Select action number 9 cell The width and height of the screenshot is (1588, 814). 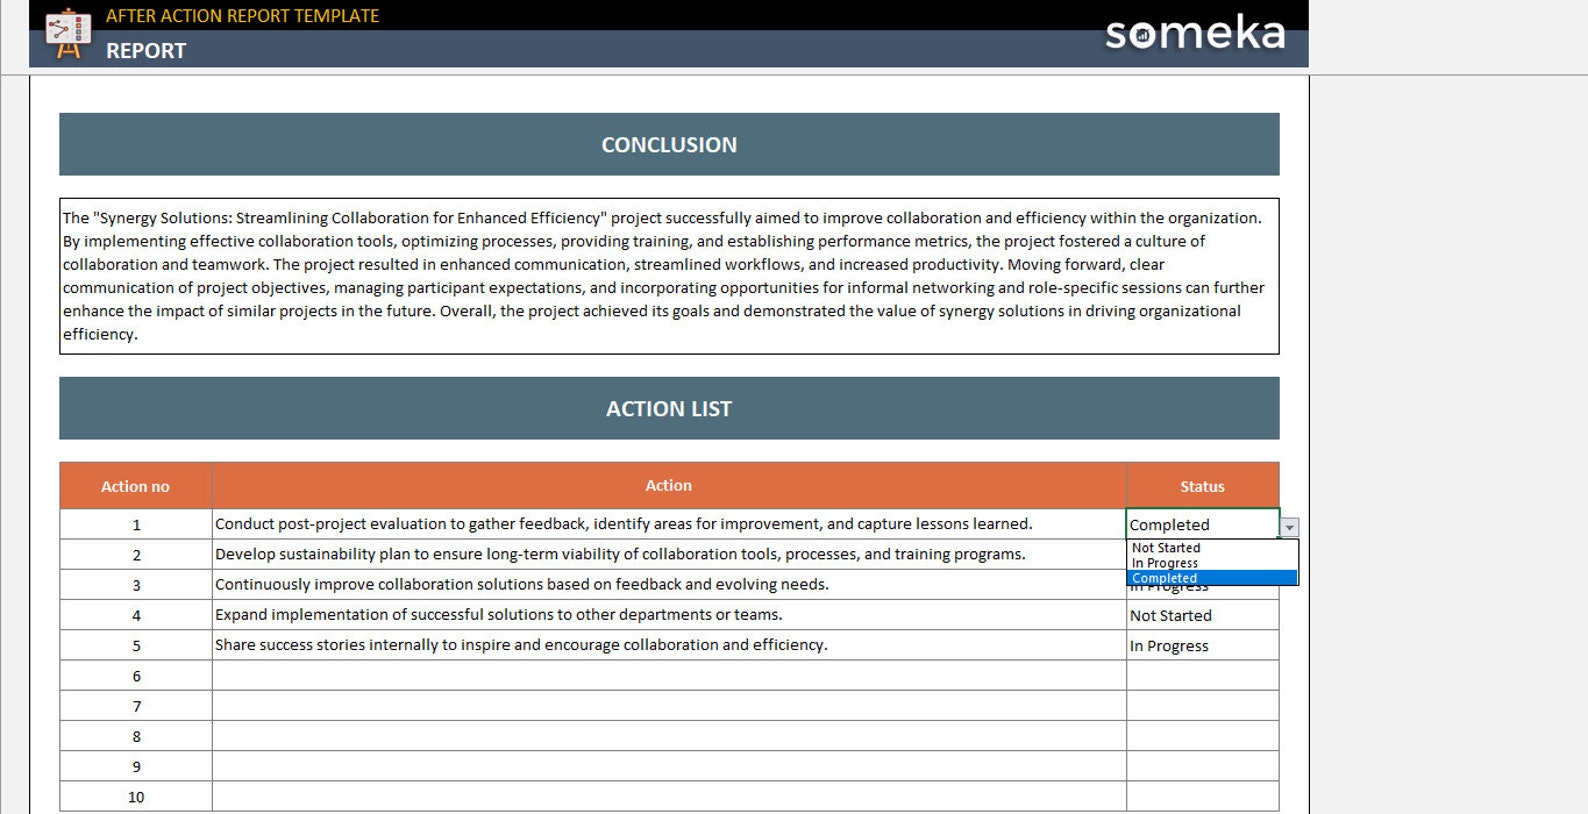click(136, 766)
